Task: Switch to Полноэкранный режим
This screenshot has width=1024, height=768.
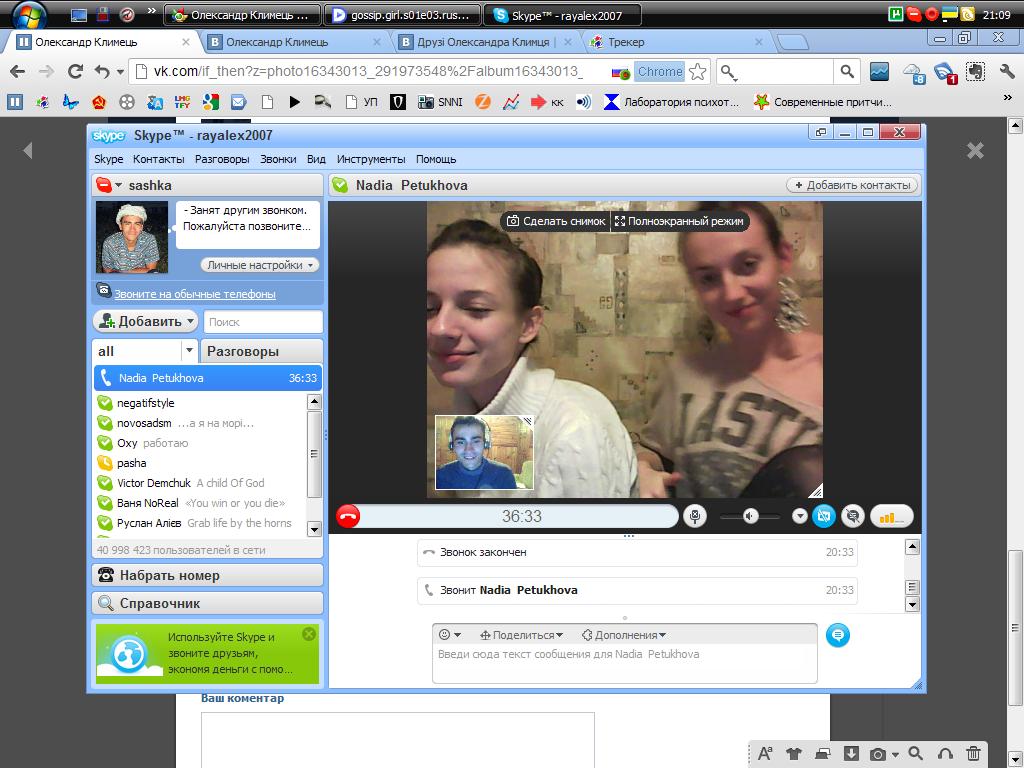Action: pos(679,221)
